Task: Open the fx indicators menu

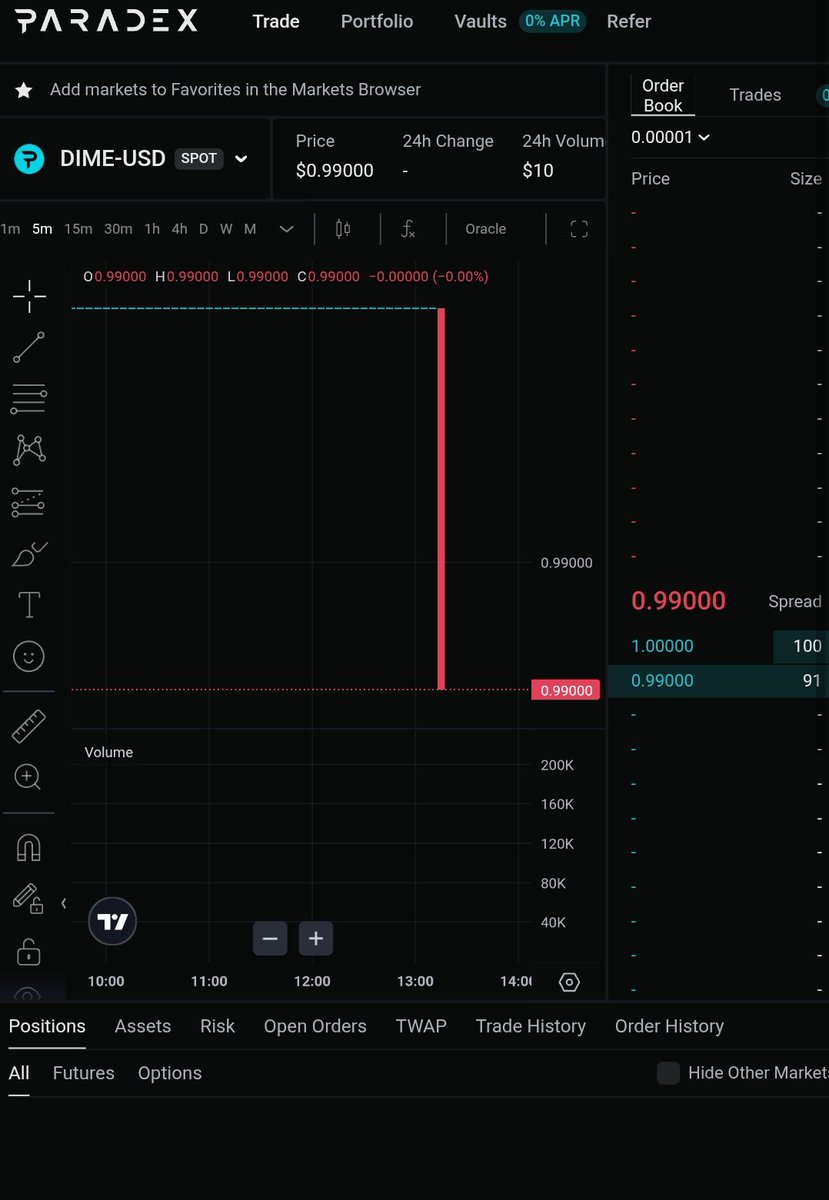Action: [408, 229]
